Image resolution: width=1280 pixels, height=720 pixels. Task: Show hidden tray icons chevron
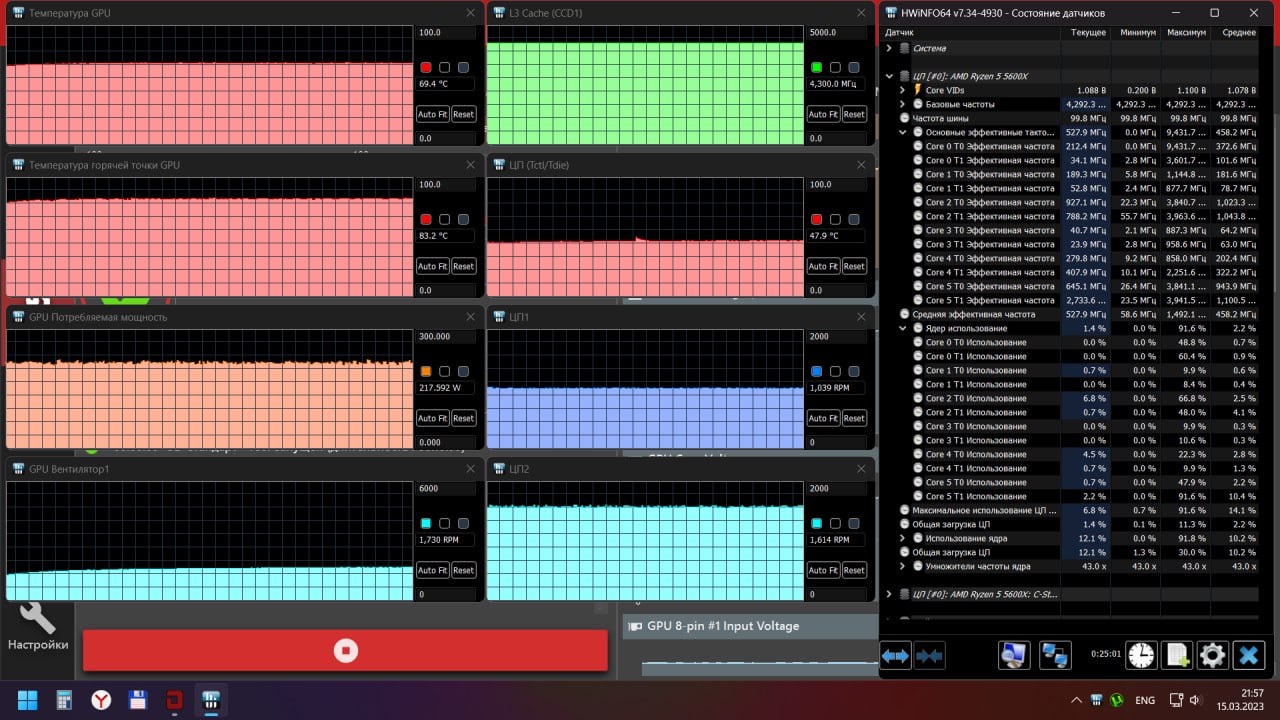click(x=1076, y=700)
